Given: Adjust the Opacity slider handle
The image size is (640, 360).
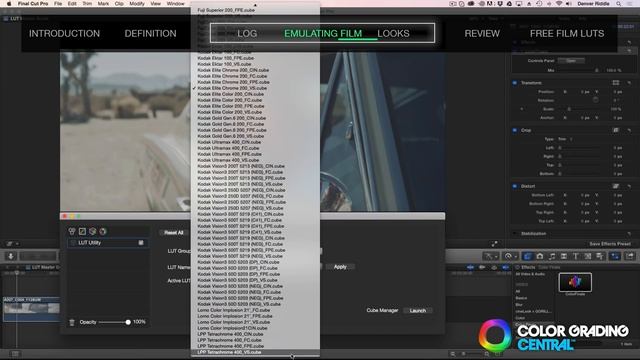Looking at the screenshot, I should [128, 322].
